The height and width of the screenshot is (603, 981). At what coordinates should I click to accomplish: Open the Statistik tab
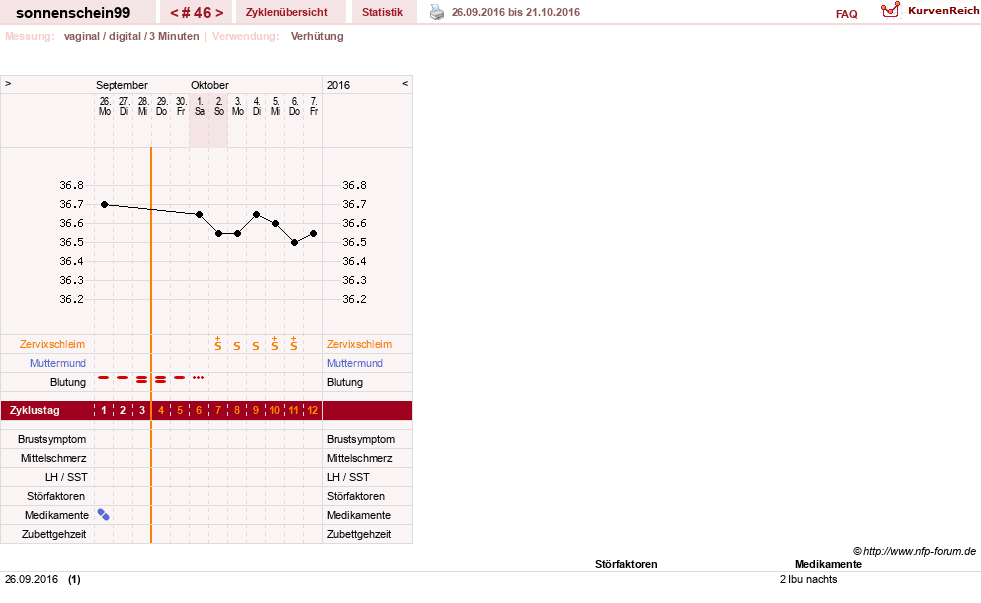click(x=382, y=12)
